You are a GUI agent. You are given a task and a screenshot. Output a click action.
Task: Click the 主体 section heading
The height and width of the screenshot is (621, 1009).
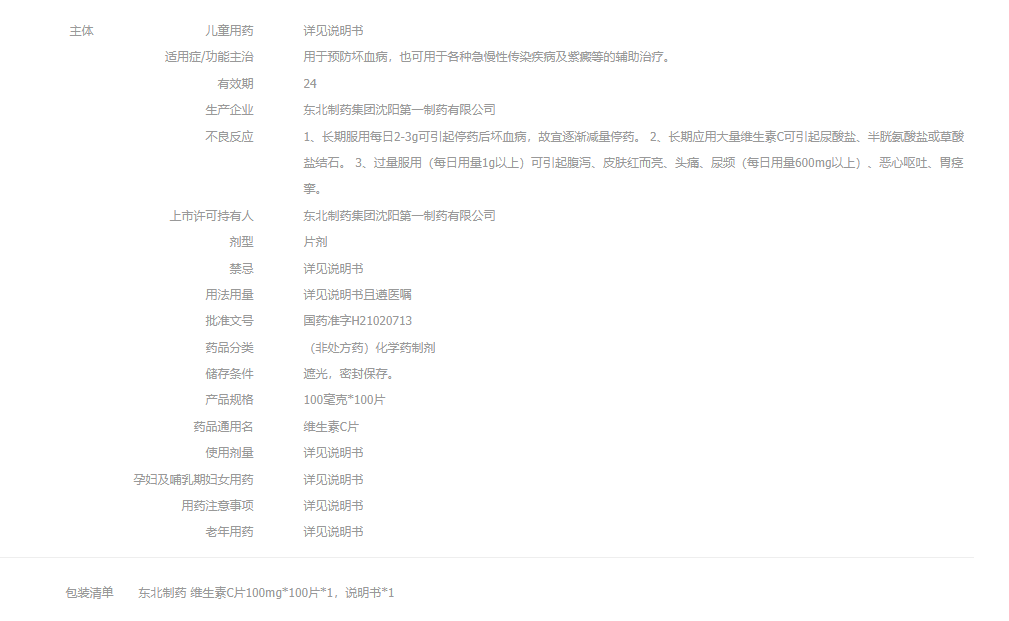(x=82, y=31)
